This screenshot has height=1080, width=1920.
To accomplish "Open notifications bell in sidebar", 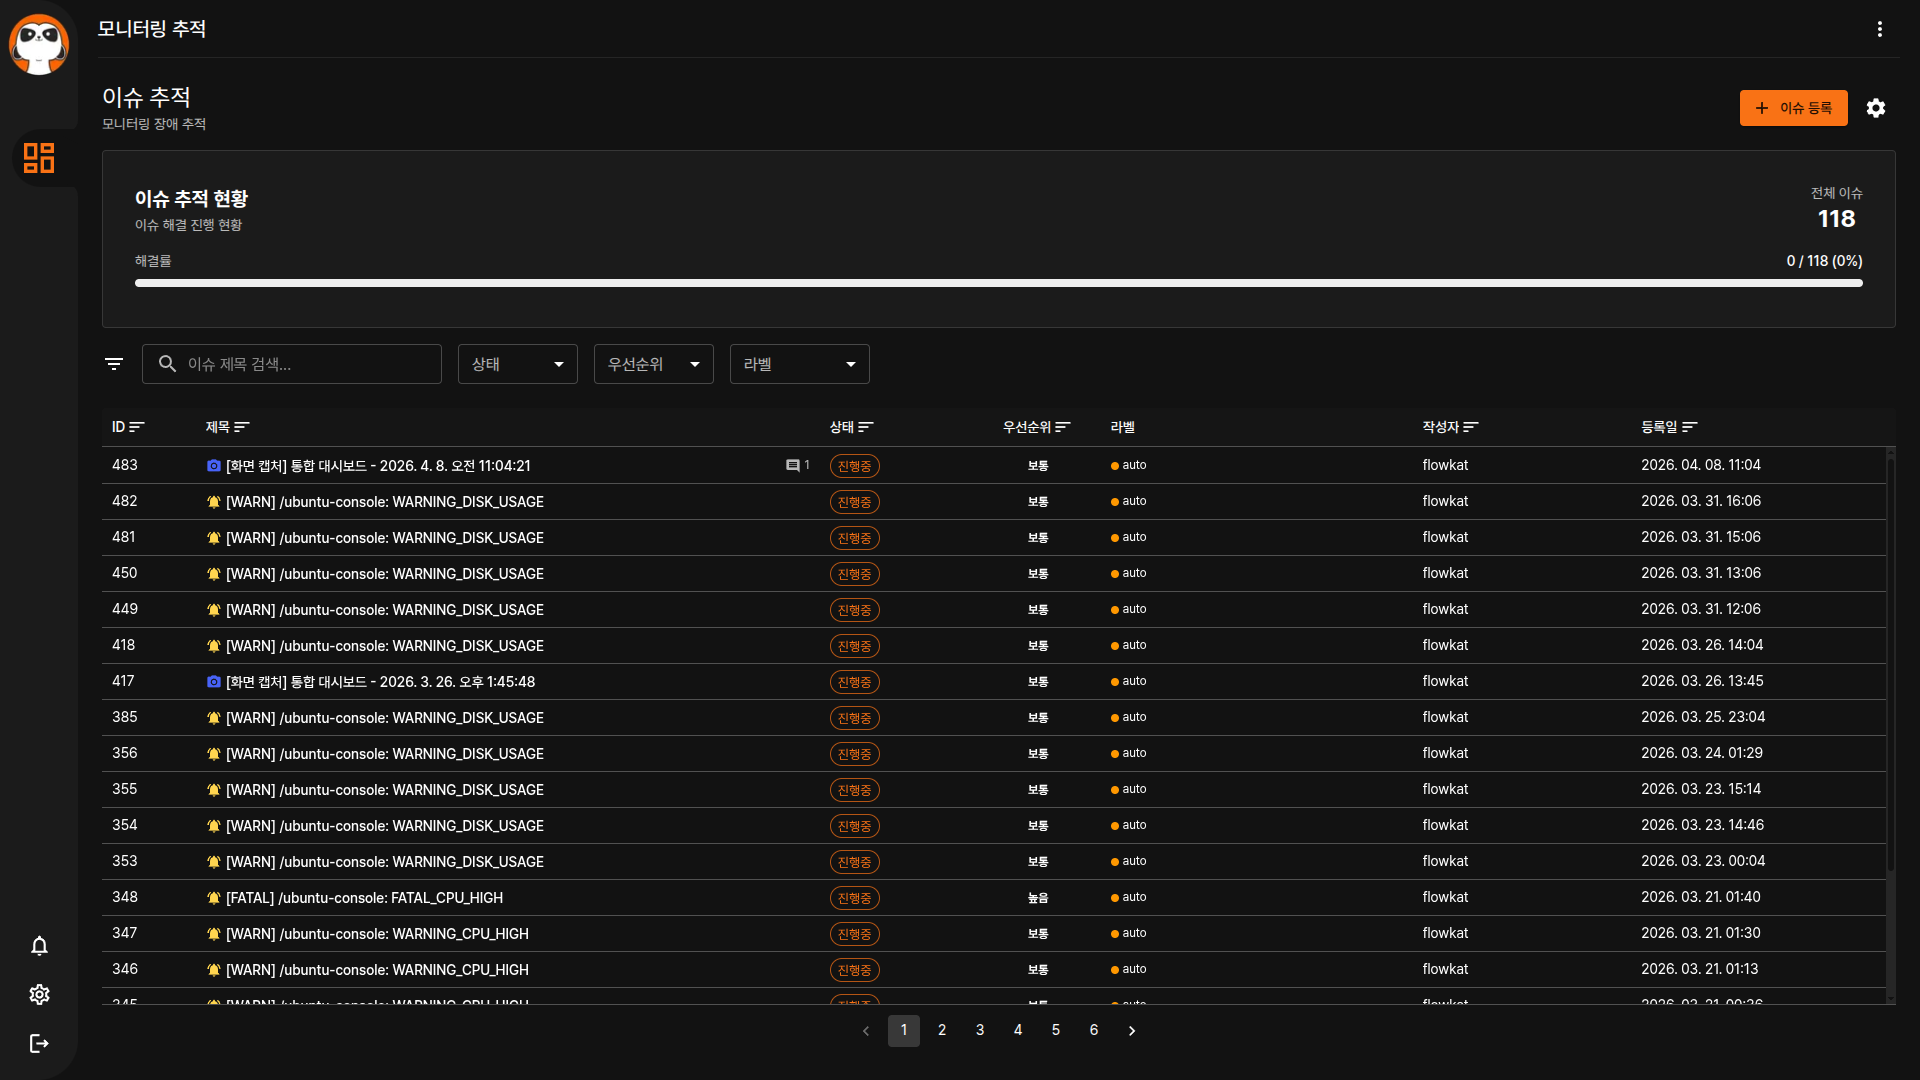I will click(39, 946).
